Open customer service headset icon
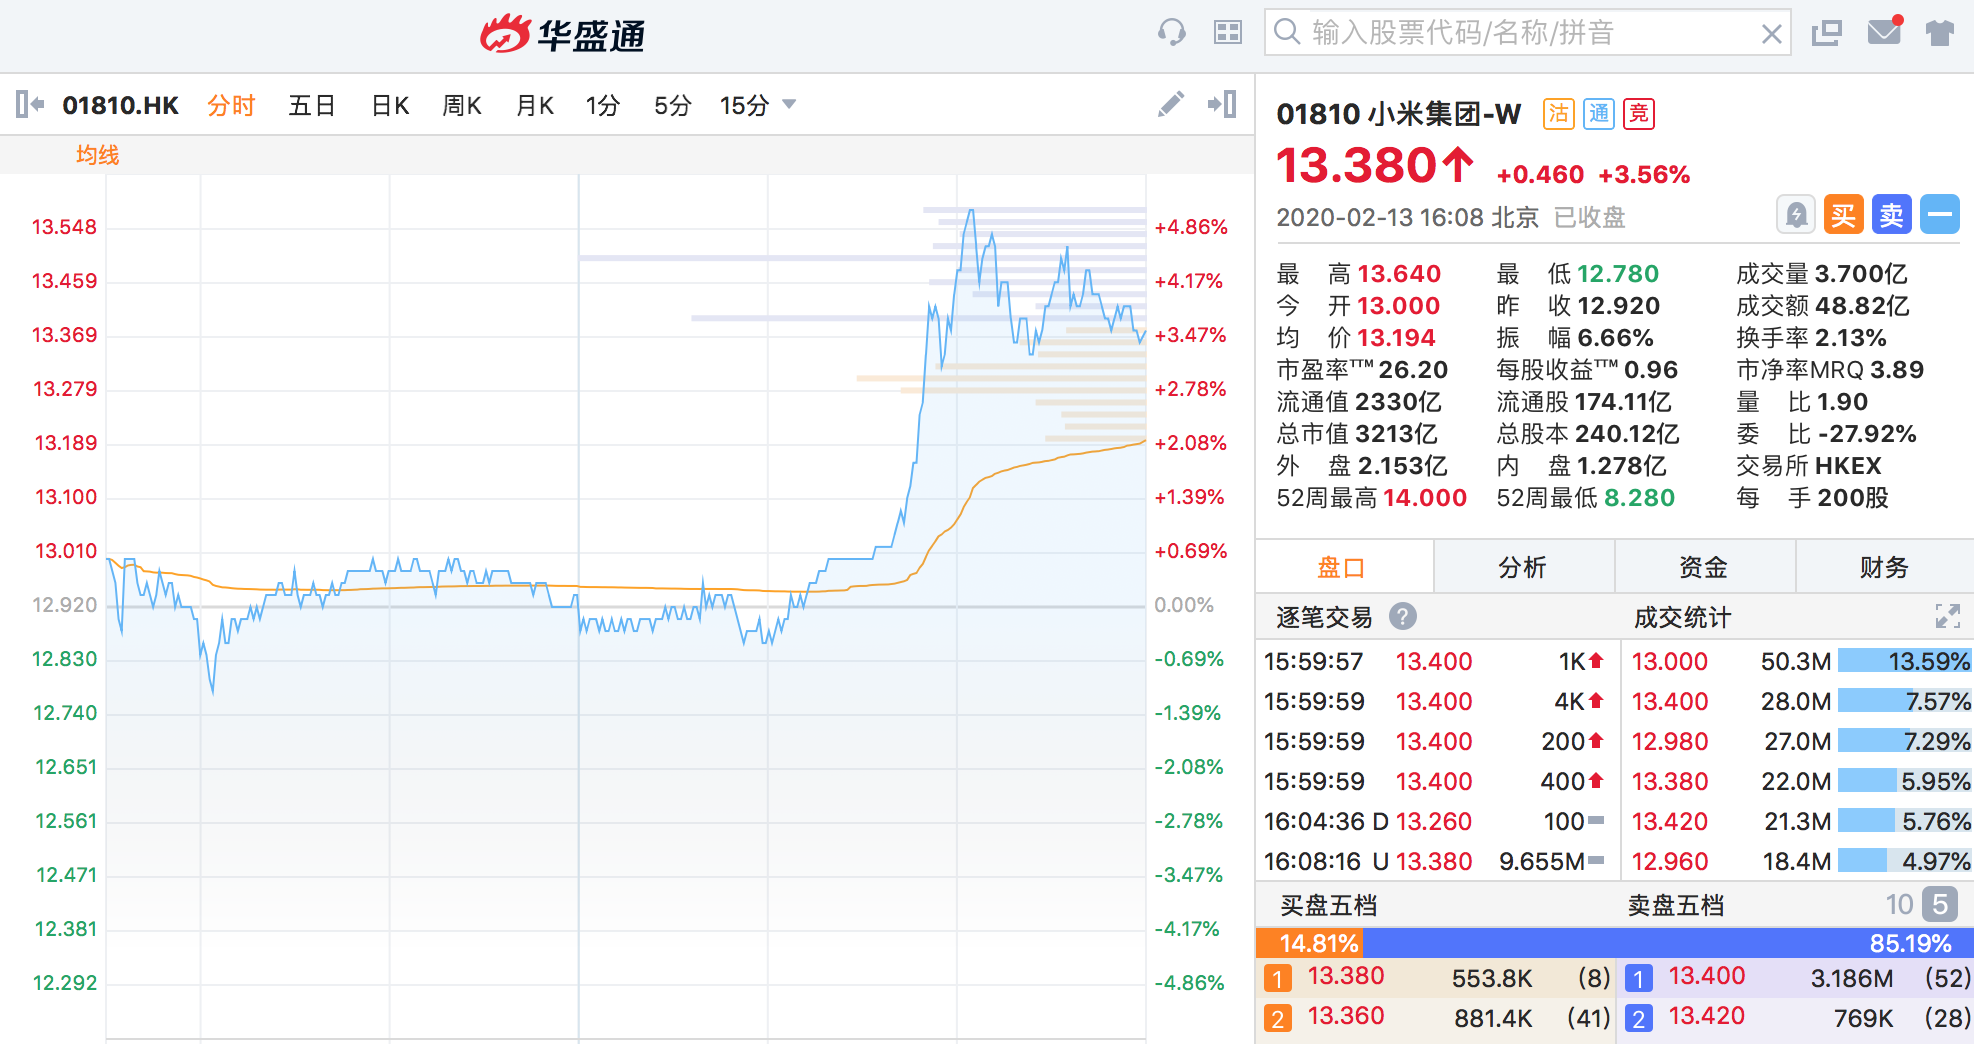This screenshot has width=1974, height=1044. (x=1171, y=33)
